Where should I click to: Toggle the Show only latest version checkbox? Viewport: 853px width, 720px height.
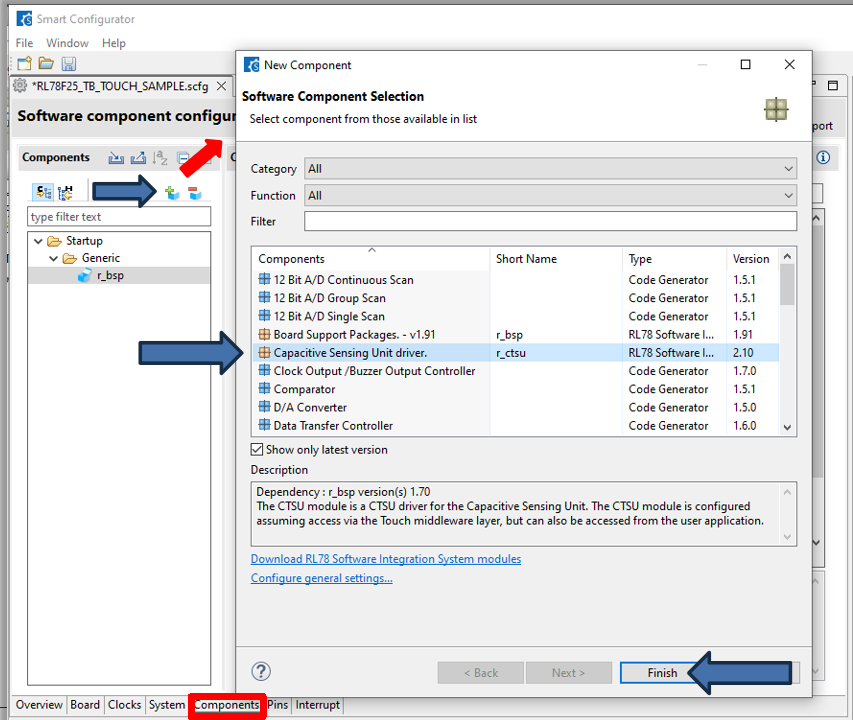pos(258,450)
